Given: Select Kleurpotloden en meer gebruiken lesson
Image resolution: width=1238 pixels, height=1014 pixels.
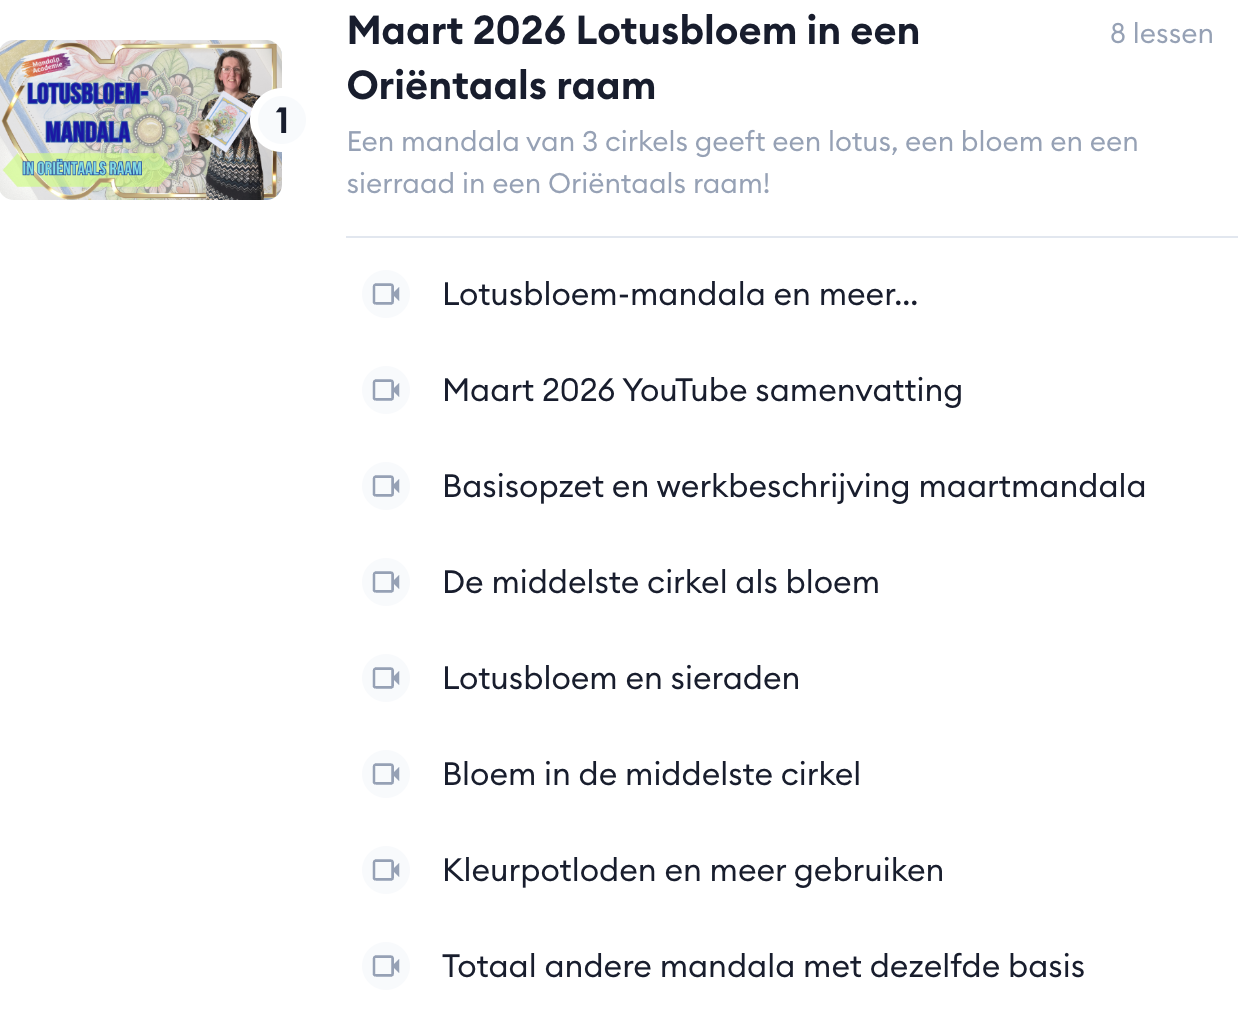Looking at the screenshot, I should 693,870.
